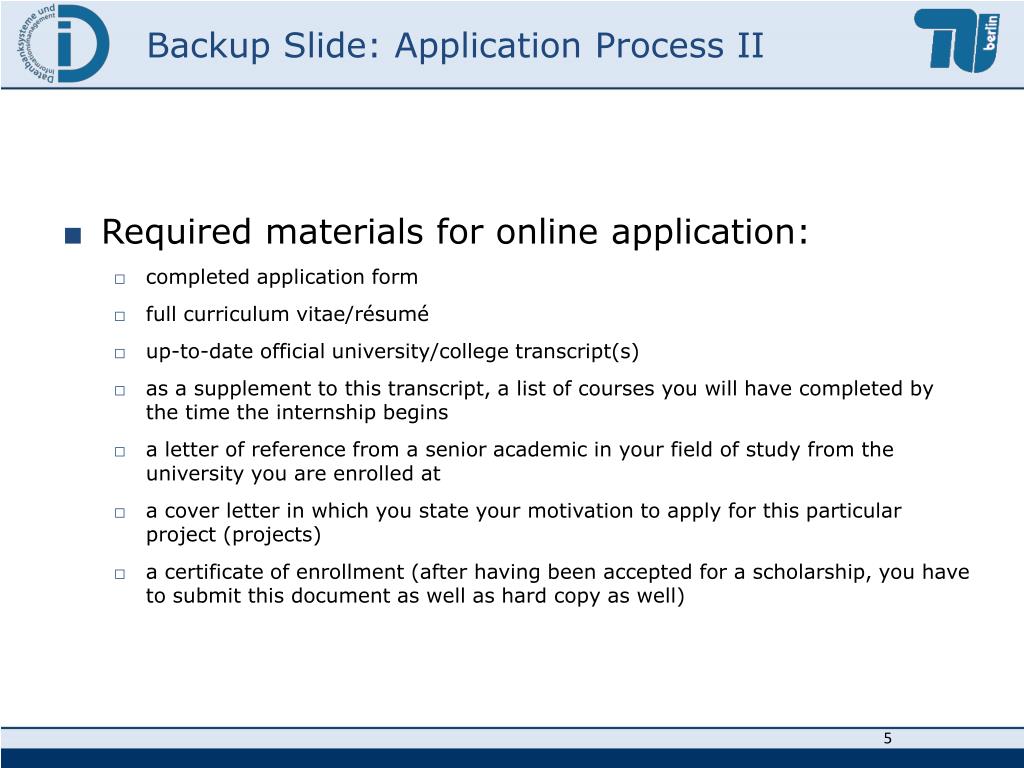Screen dimensions: 1024x768
Task: Mark the letter of reference square bullet
Action: tap(119, 452)
